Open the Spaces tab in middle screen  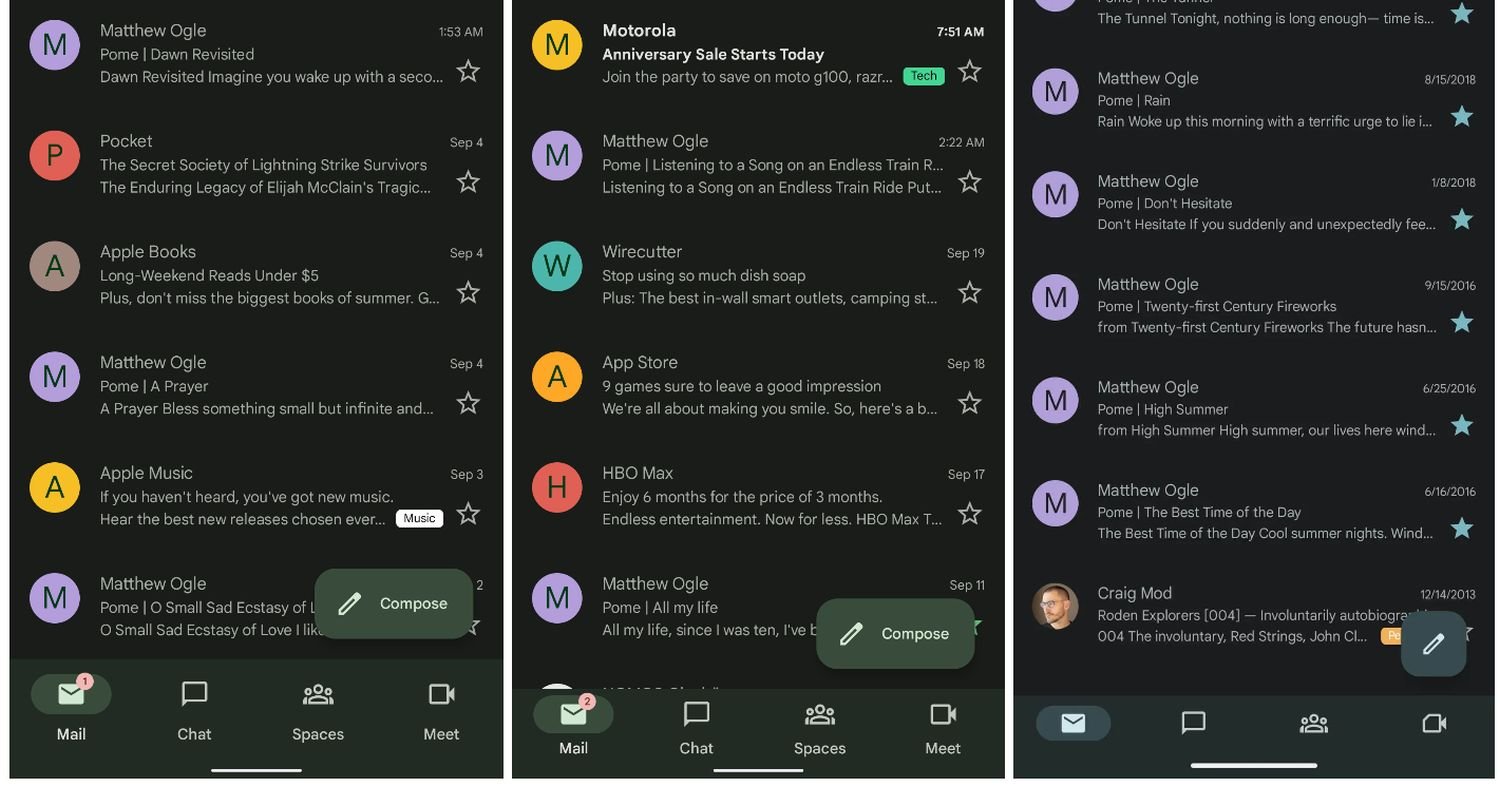tap(819, 727)
